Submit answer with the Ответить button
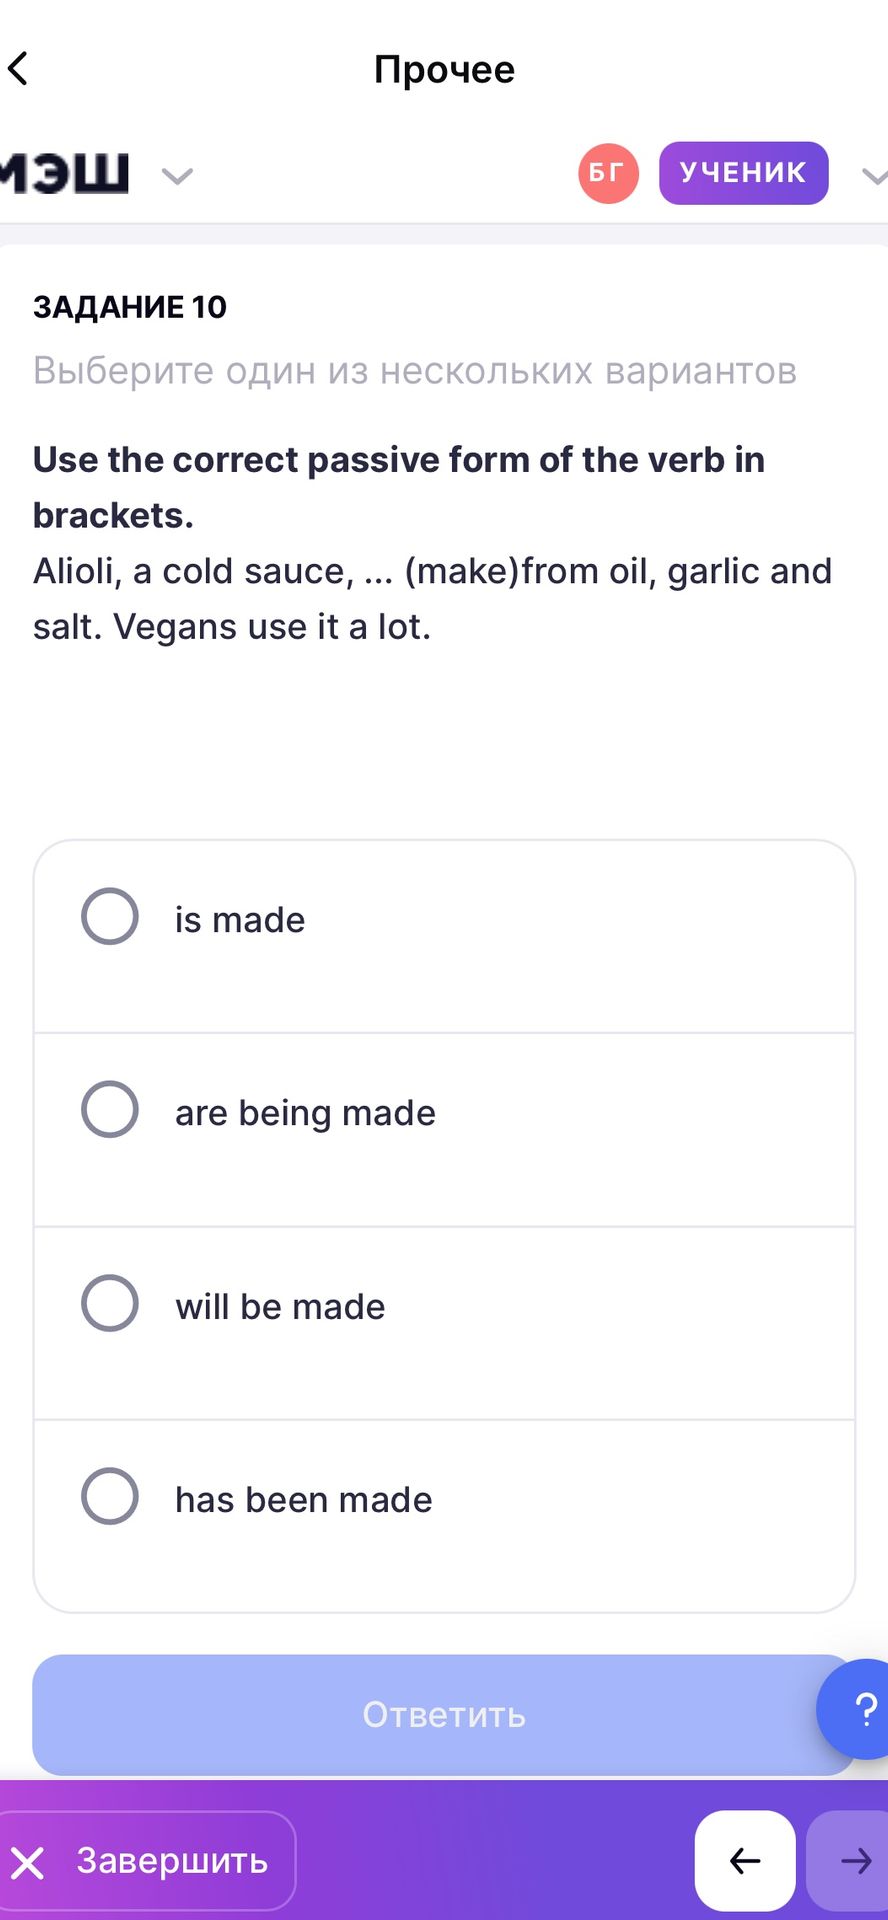The image size is (888, 1920). [x=444, y=1714]
